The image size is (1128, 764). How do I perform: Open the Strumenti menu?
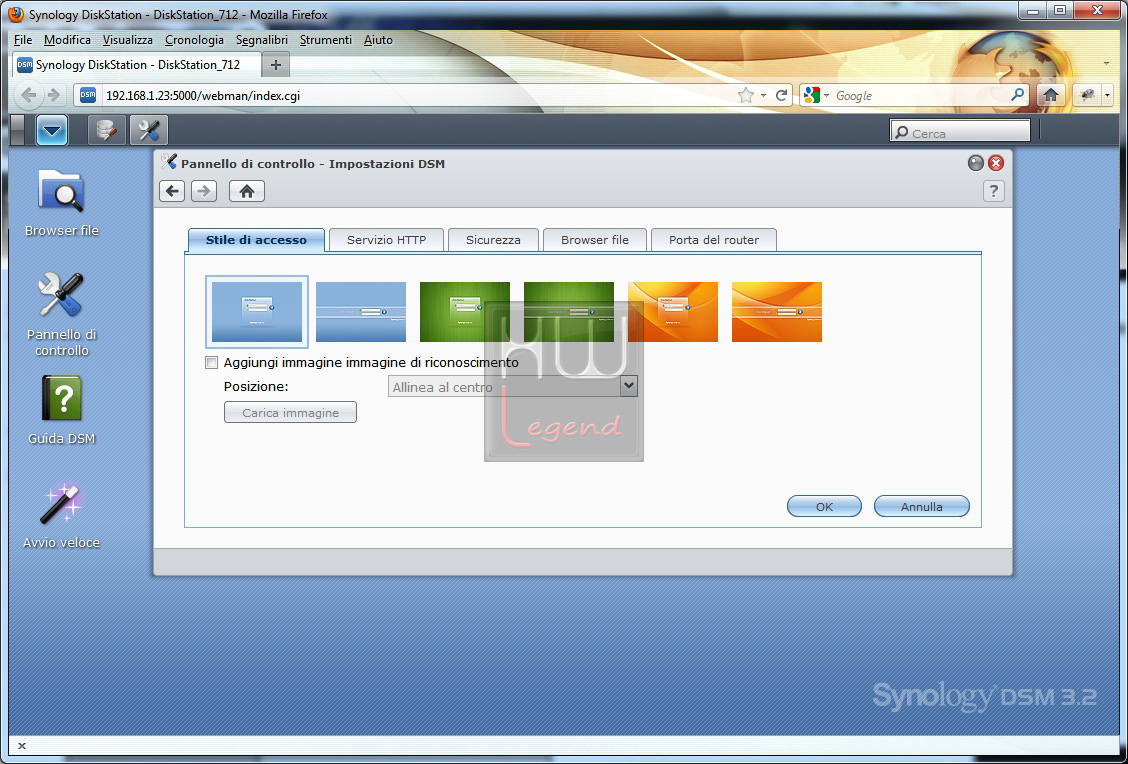[x=326, y=40]
